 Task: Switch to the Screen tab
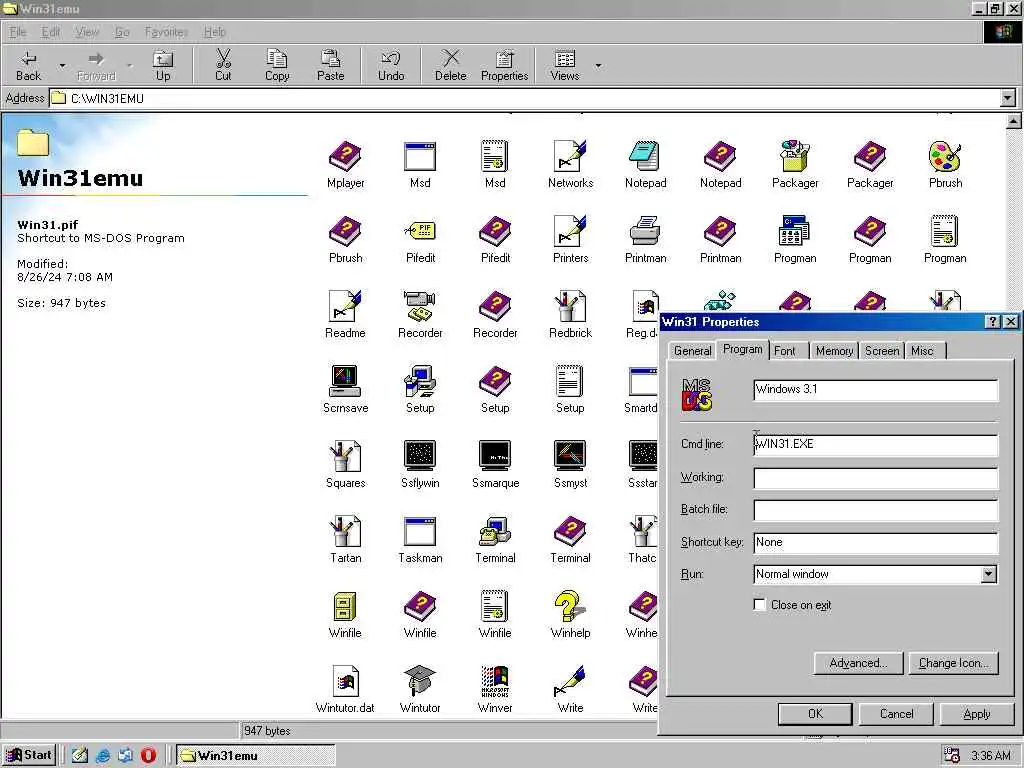882,351
